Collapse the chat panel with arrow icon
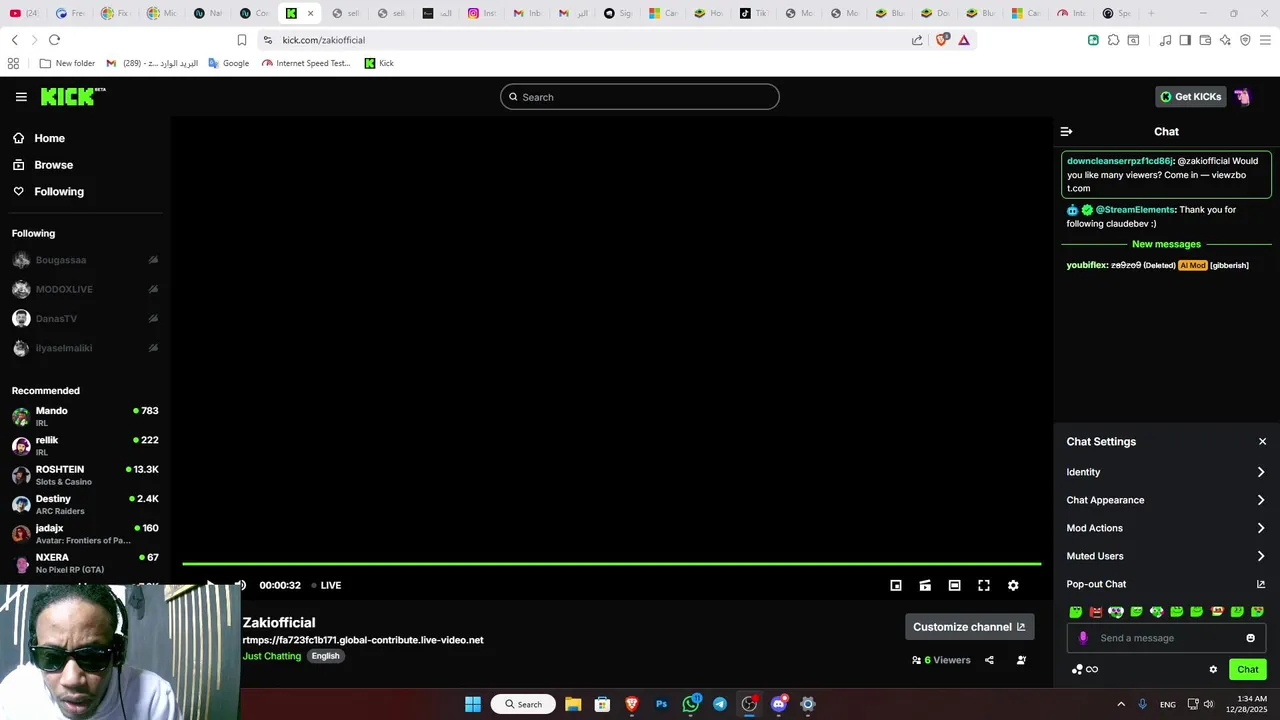The width and height of the screenshot is (1280, 720). point(1066,131)
